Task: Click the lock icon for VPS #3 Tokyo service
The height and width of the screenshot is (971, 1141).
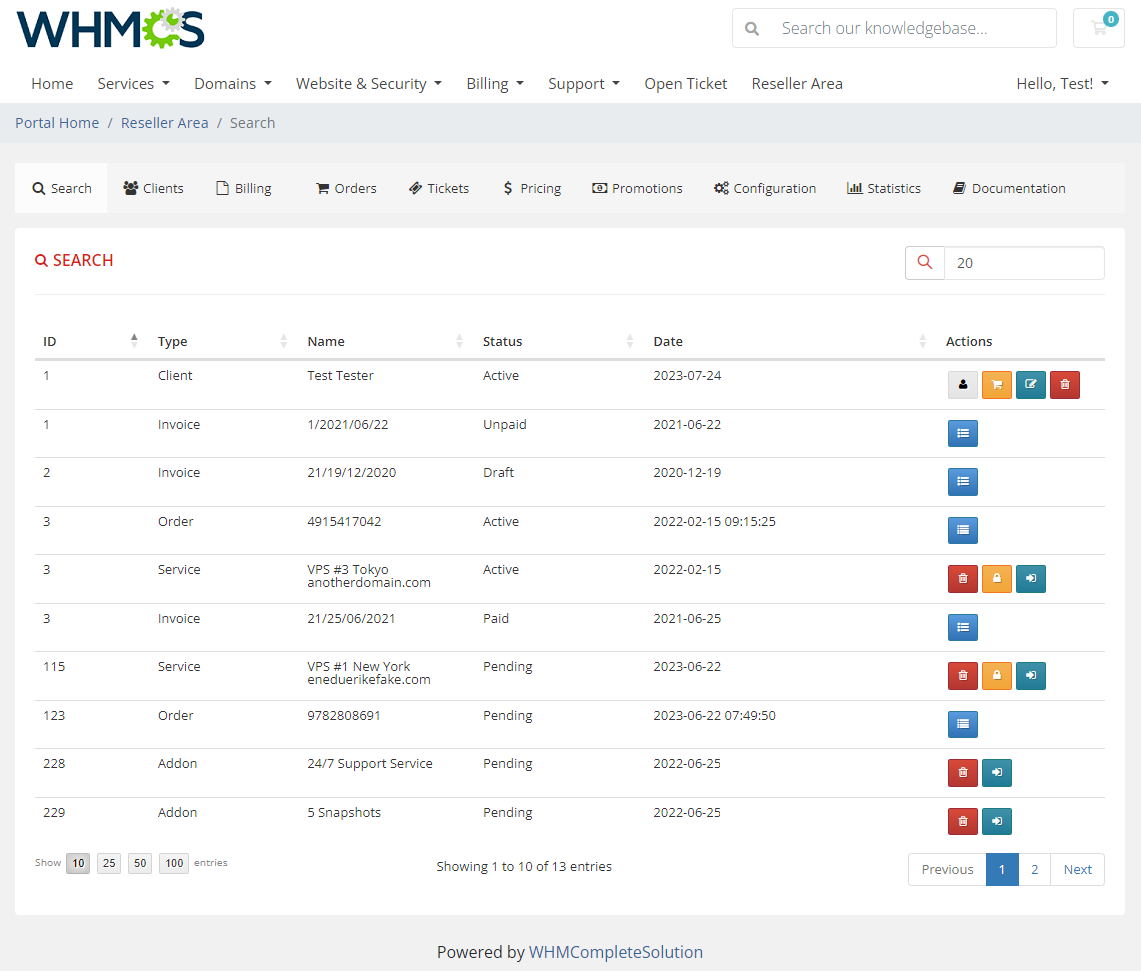Action: (996, 578)
